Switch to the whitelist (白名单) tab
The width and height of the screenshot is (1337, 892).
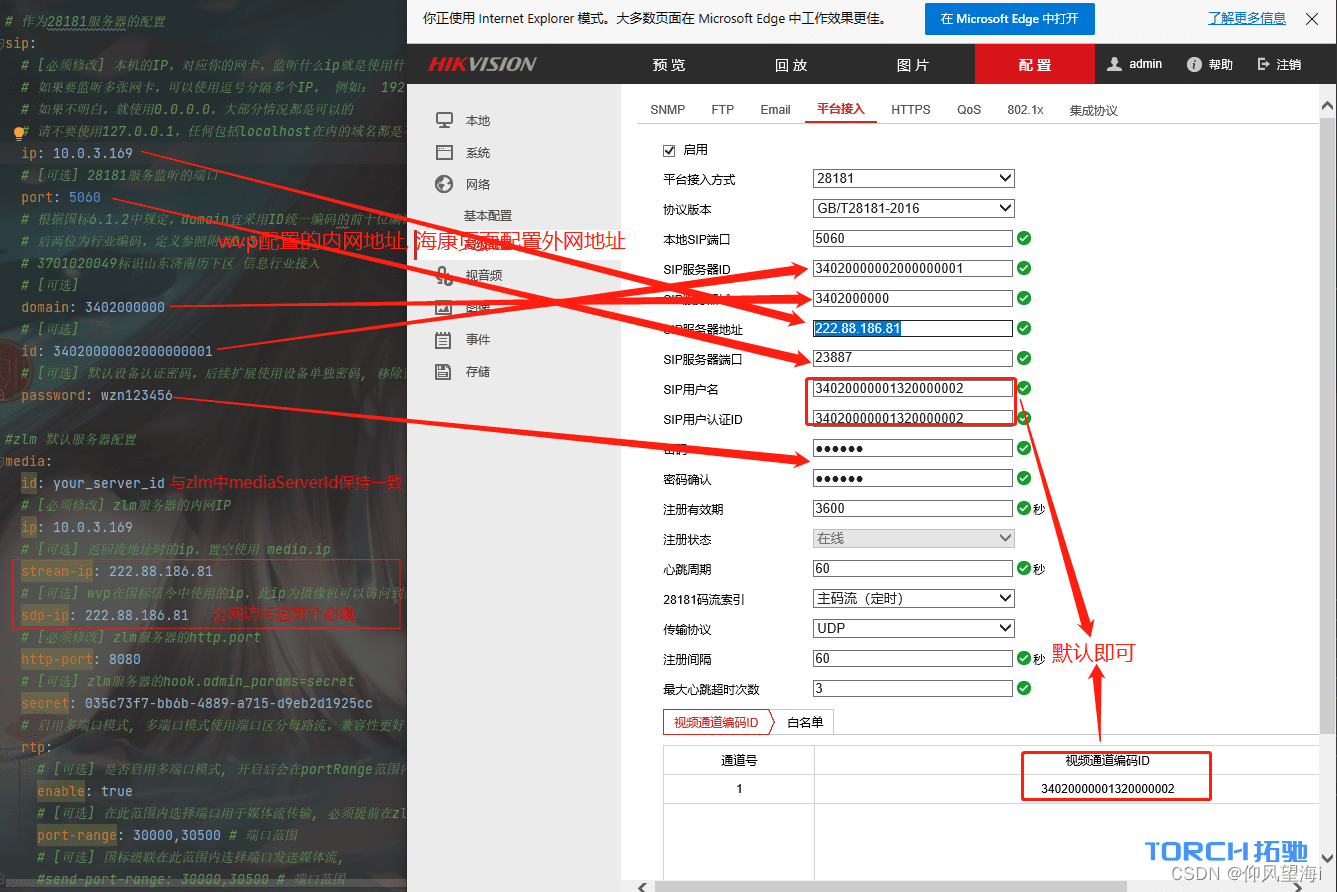(805, 722)
